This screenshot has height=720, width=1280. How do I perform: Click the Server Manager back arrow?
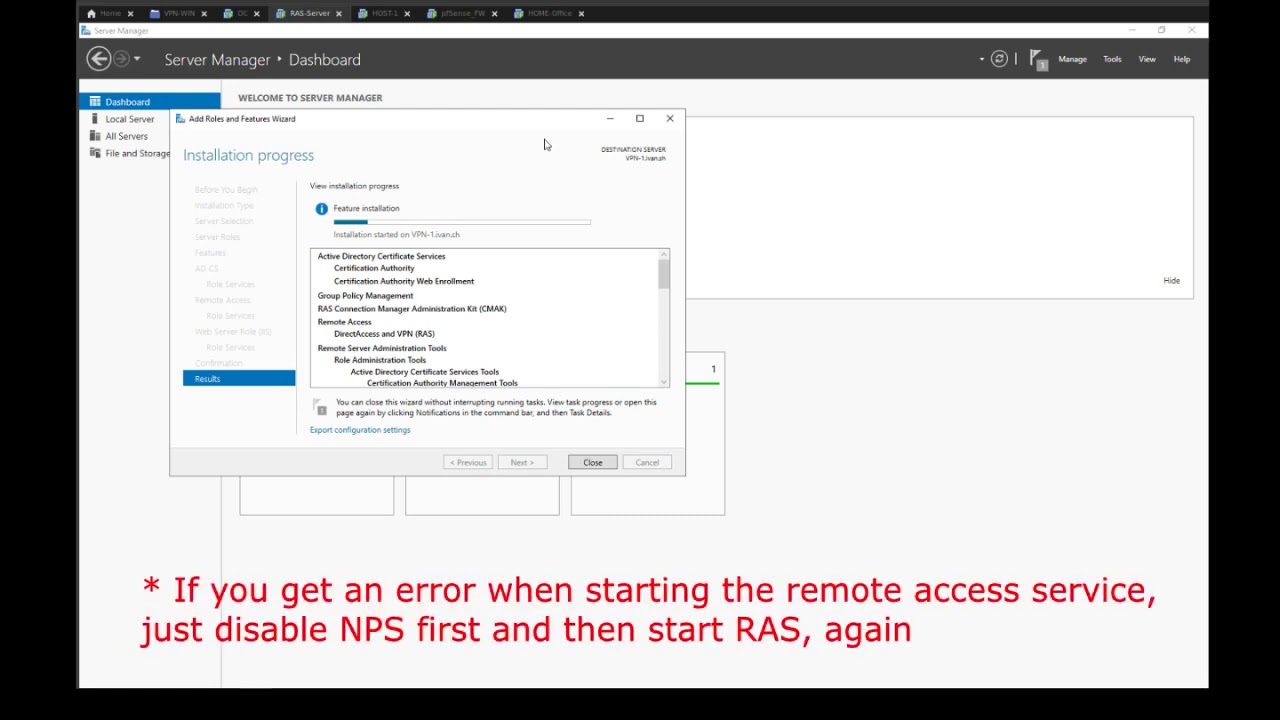(x=98, y=59)
